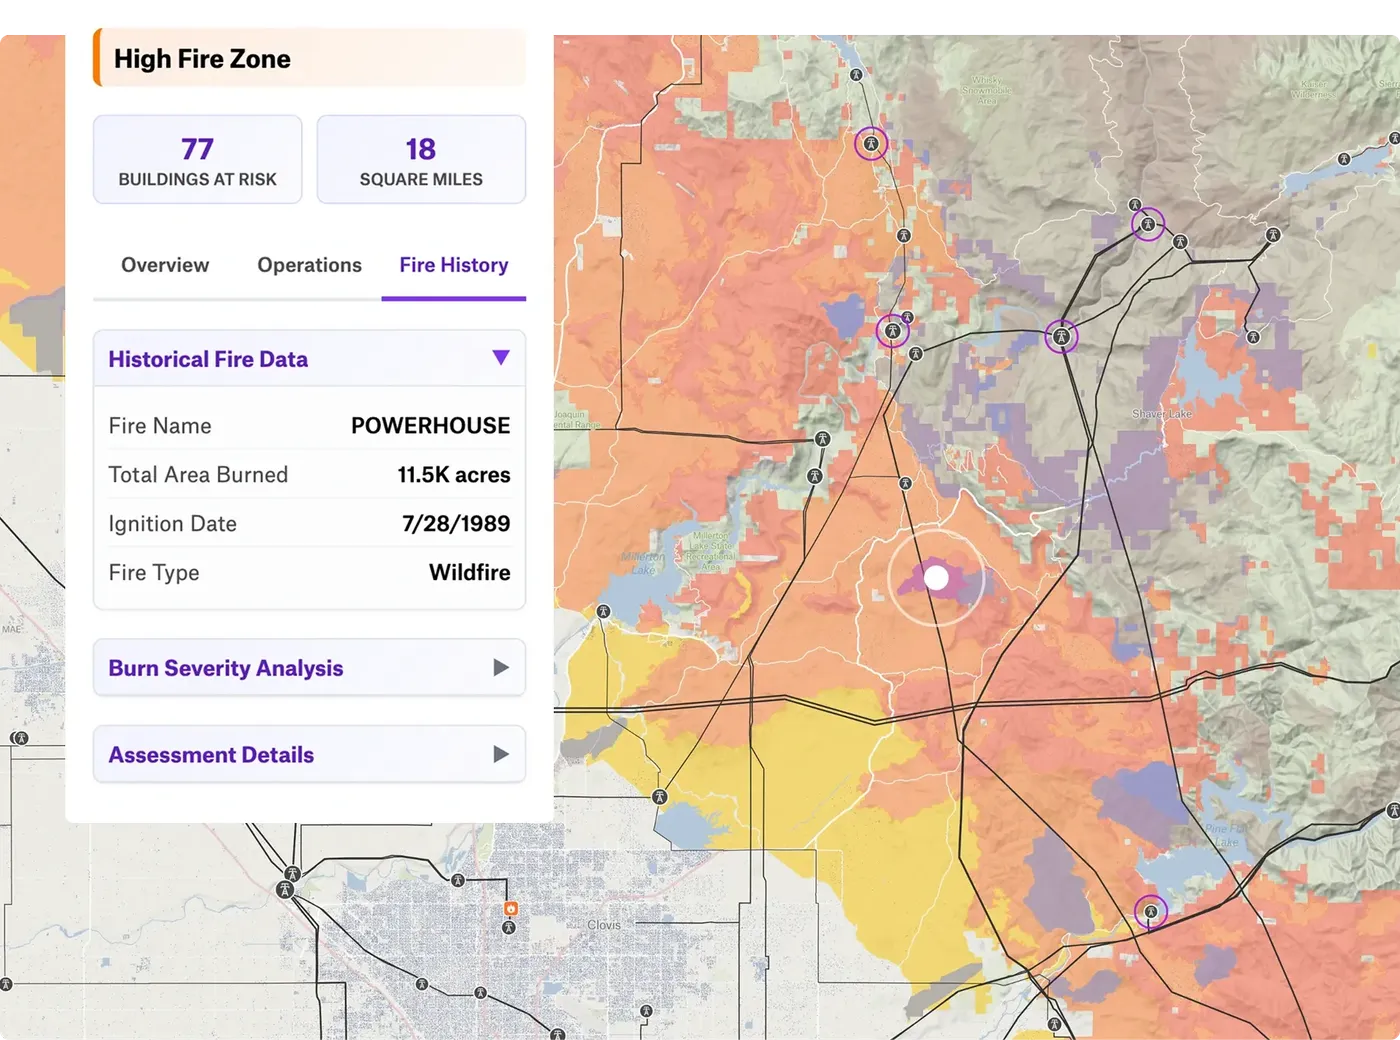This screenshot has width=1400, height=1040.
Task: Click the 18 Square Miles card
Action: pos(421,160)
